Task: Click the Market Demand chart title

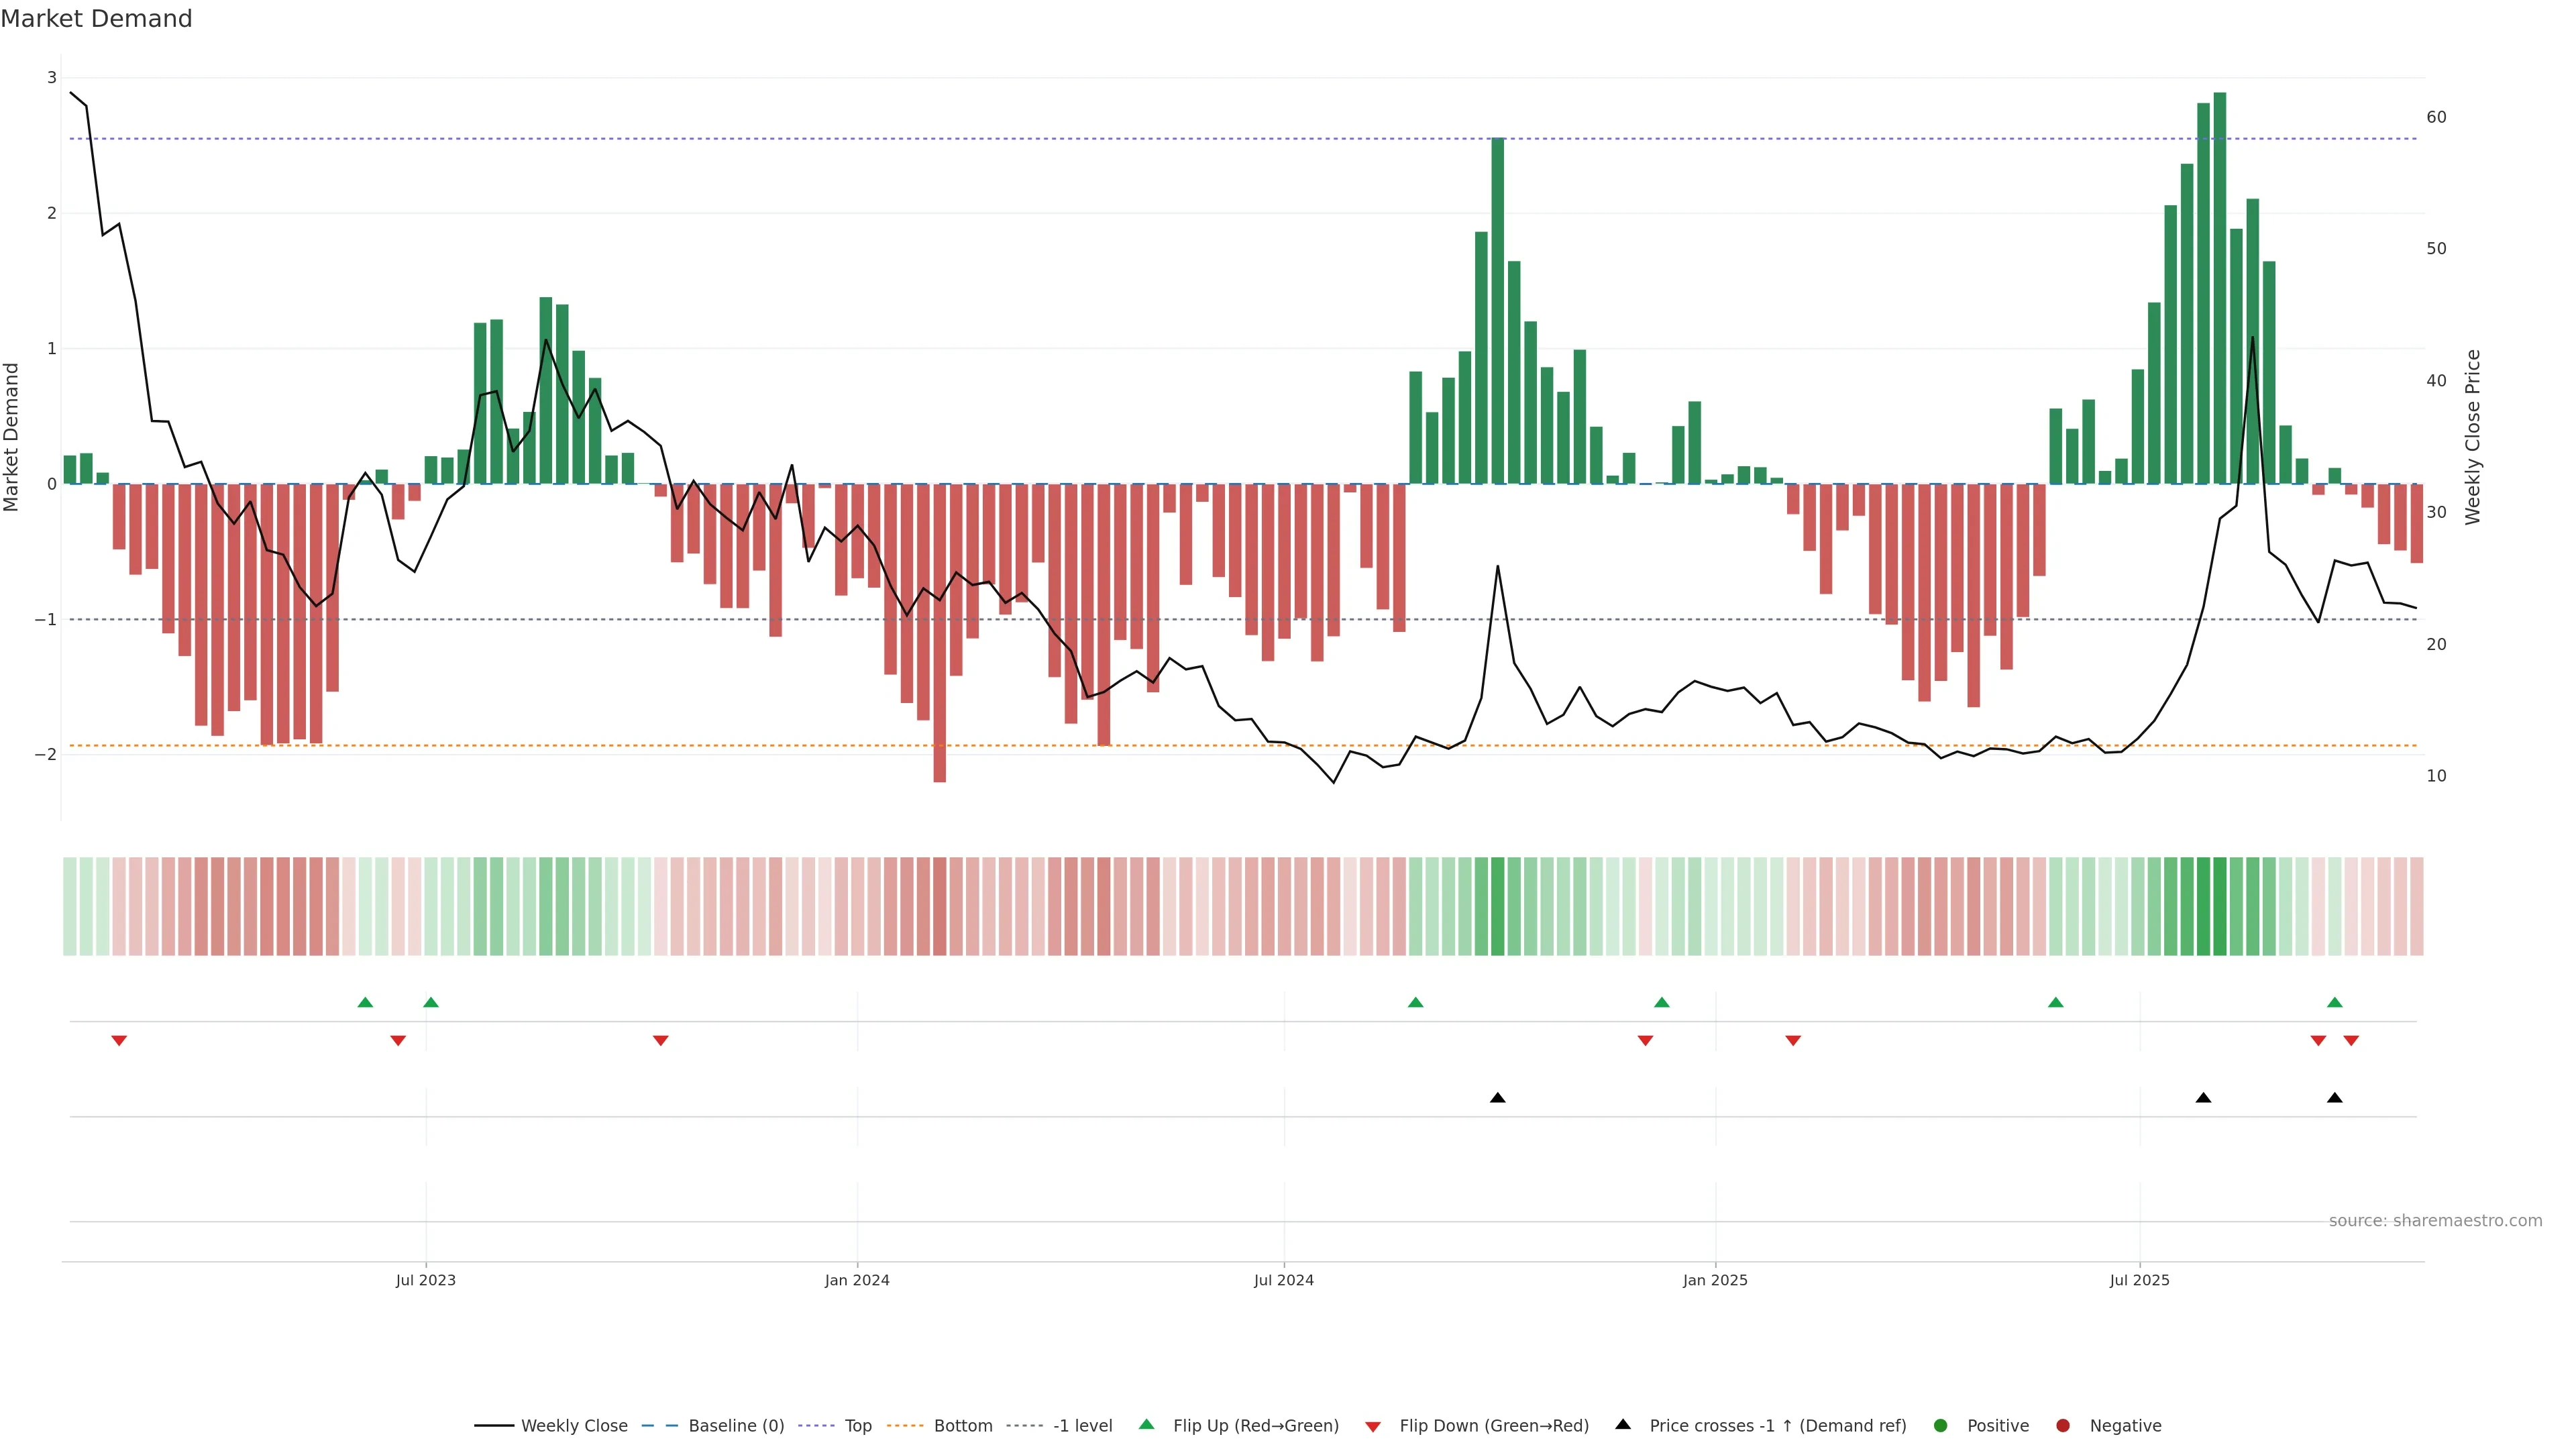Action: coord(96,19)
